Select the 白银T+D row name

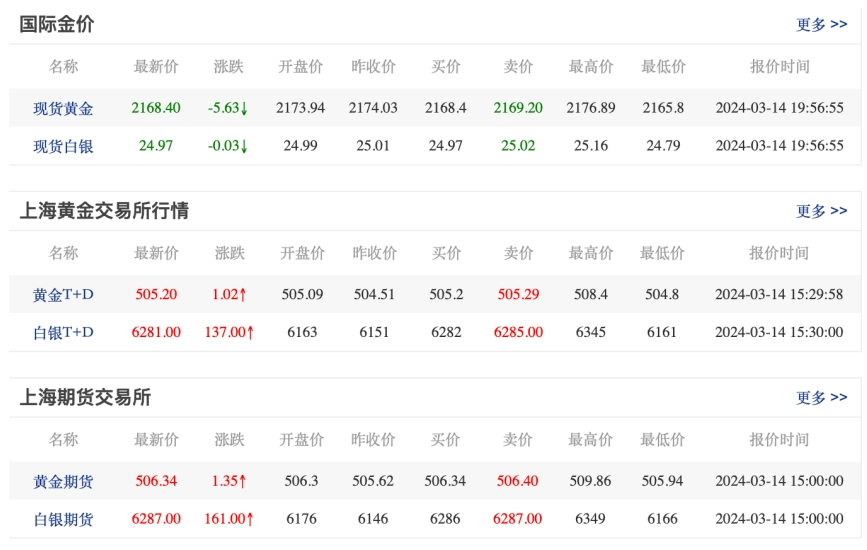point(63,333)
